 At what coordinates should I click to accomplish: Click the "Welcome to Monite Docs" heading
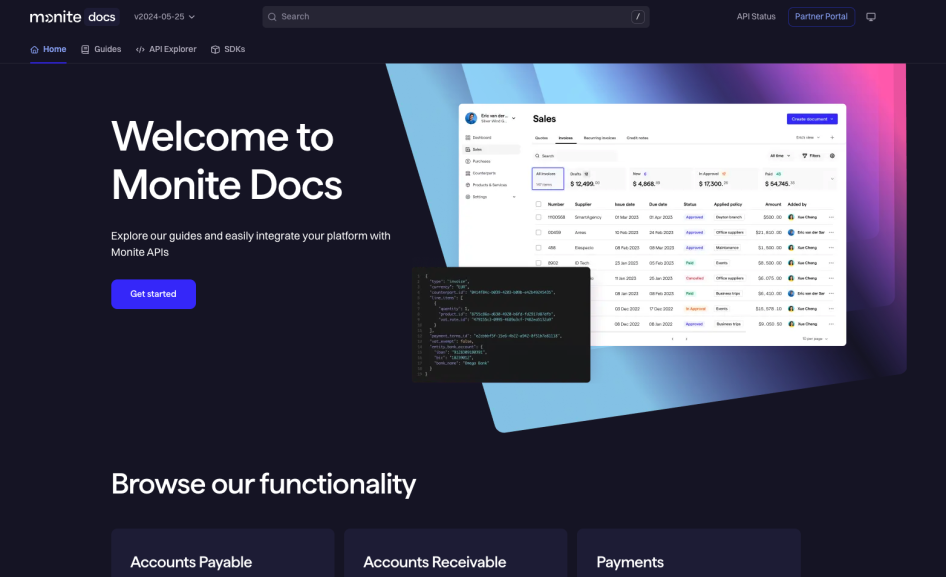coord(227,161)
